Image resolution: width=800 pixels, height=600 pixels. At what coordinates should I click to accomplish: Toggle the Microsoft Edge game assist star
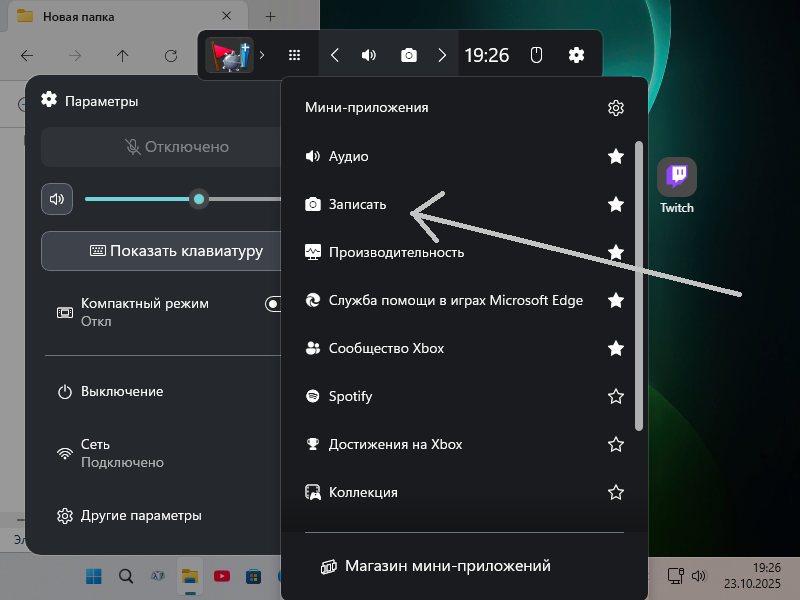(x=616, y=300)
